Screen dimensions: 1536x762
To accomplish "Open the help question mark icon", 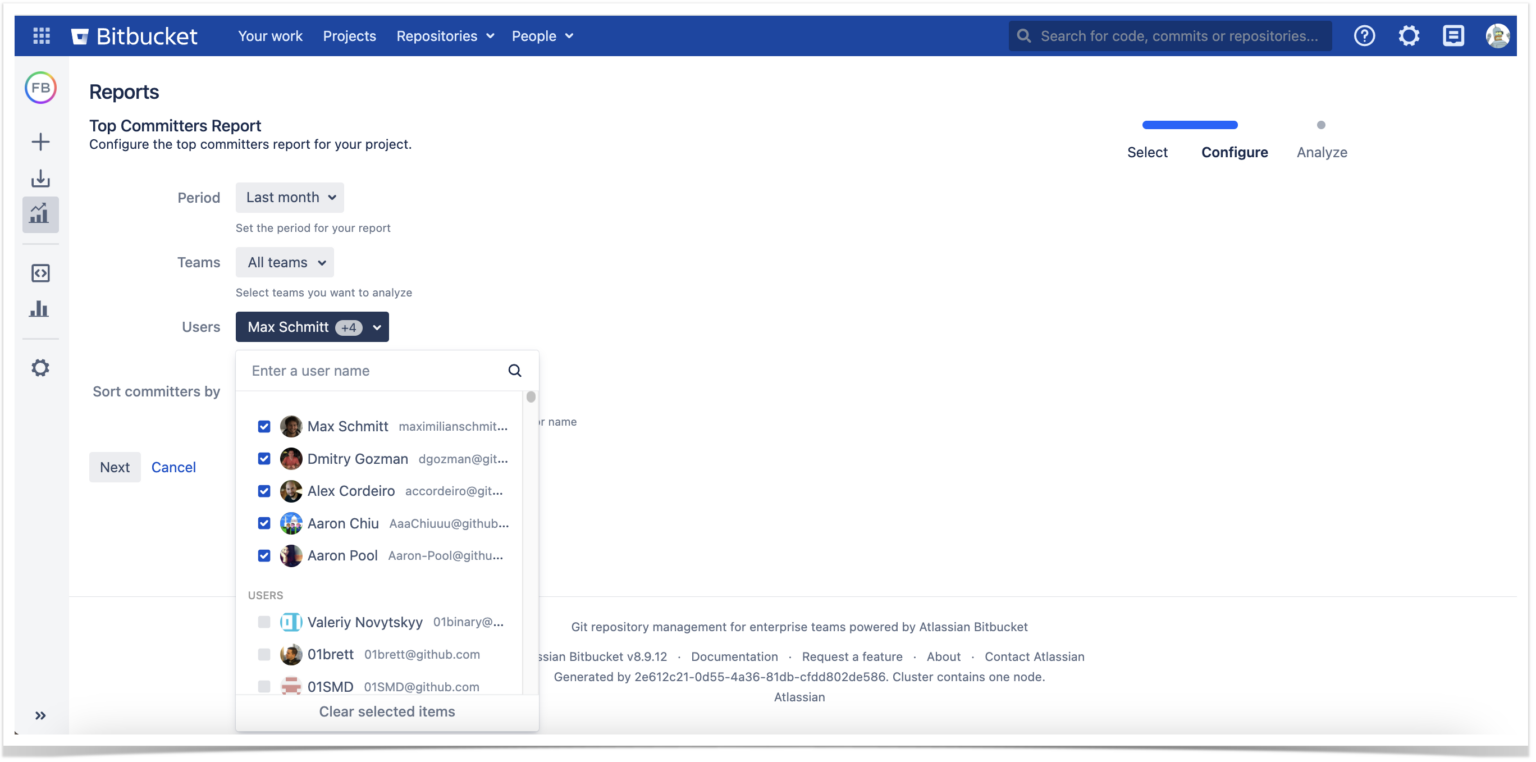I will [1364, 35].
